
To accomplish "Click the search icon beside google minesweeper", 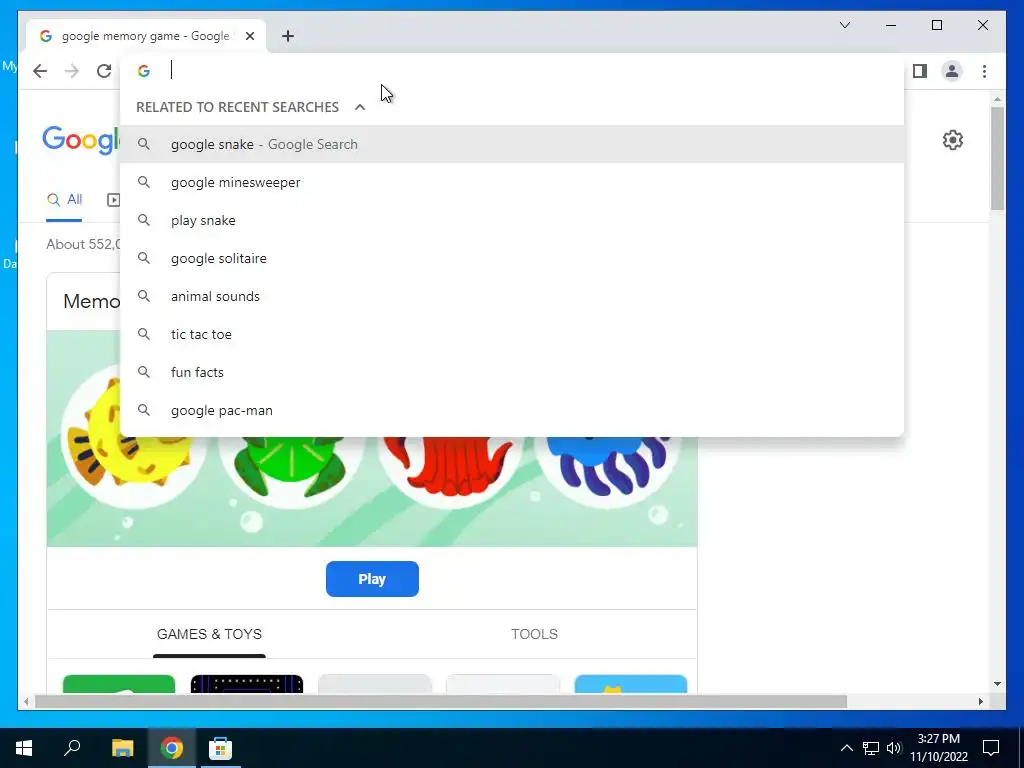I will (x=144, y=182).
